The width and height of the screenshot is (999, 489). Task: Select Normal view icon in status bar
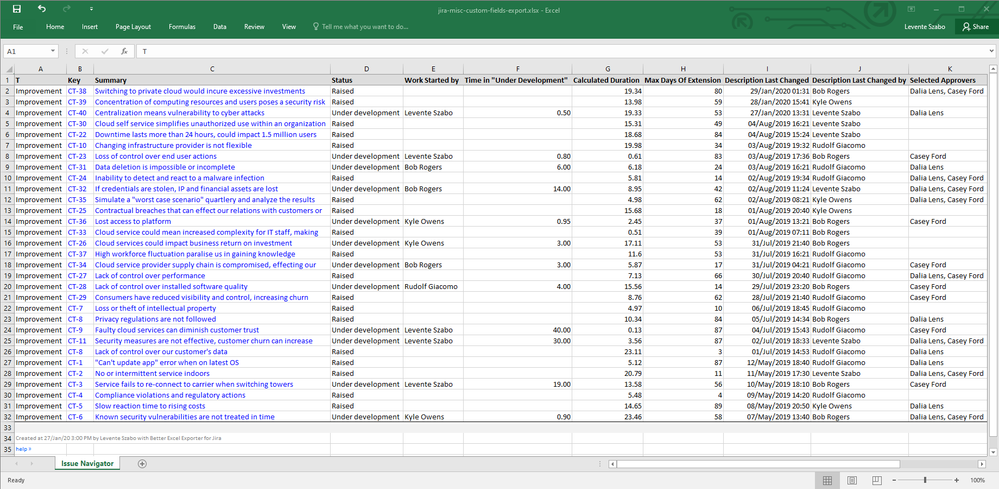(826, 480)
